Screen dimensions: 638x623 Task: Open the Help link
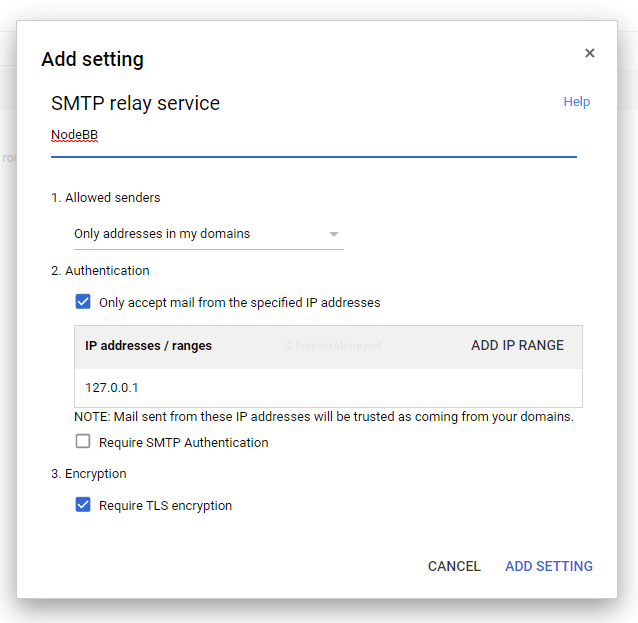[x=577, y=101]
